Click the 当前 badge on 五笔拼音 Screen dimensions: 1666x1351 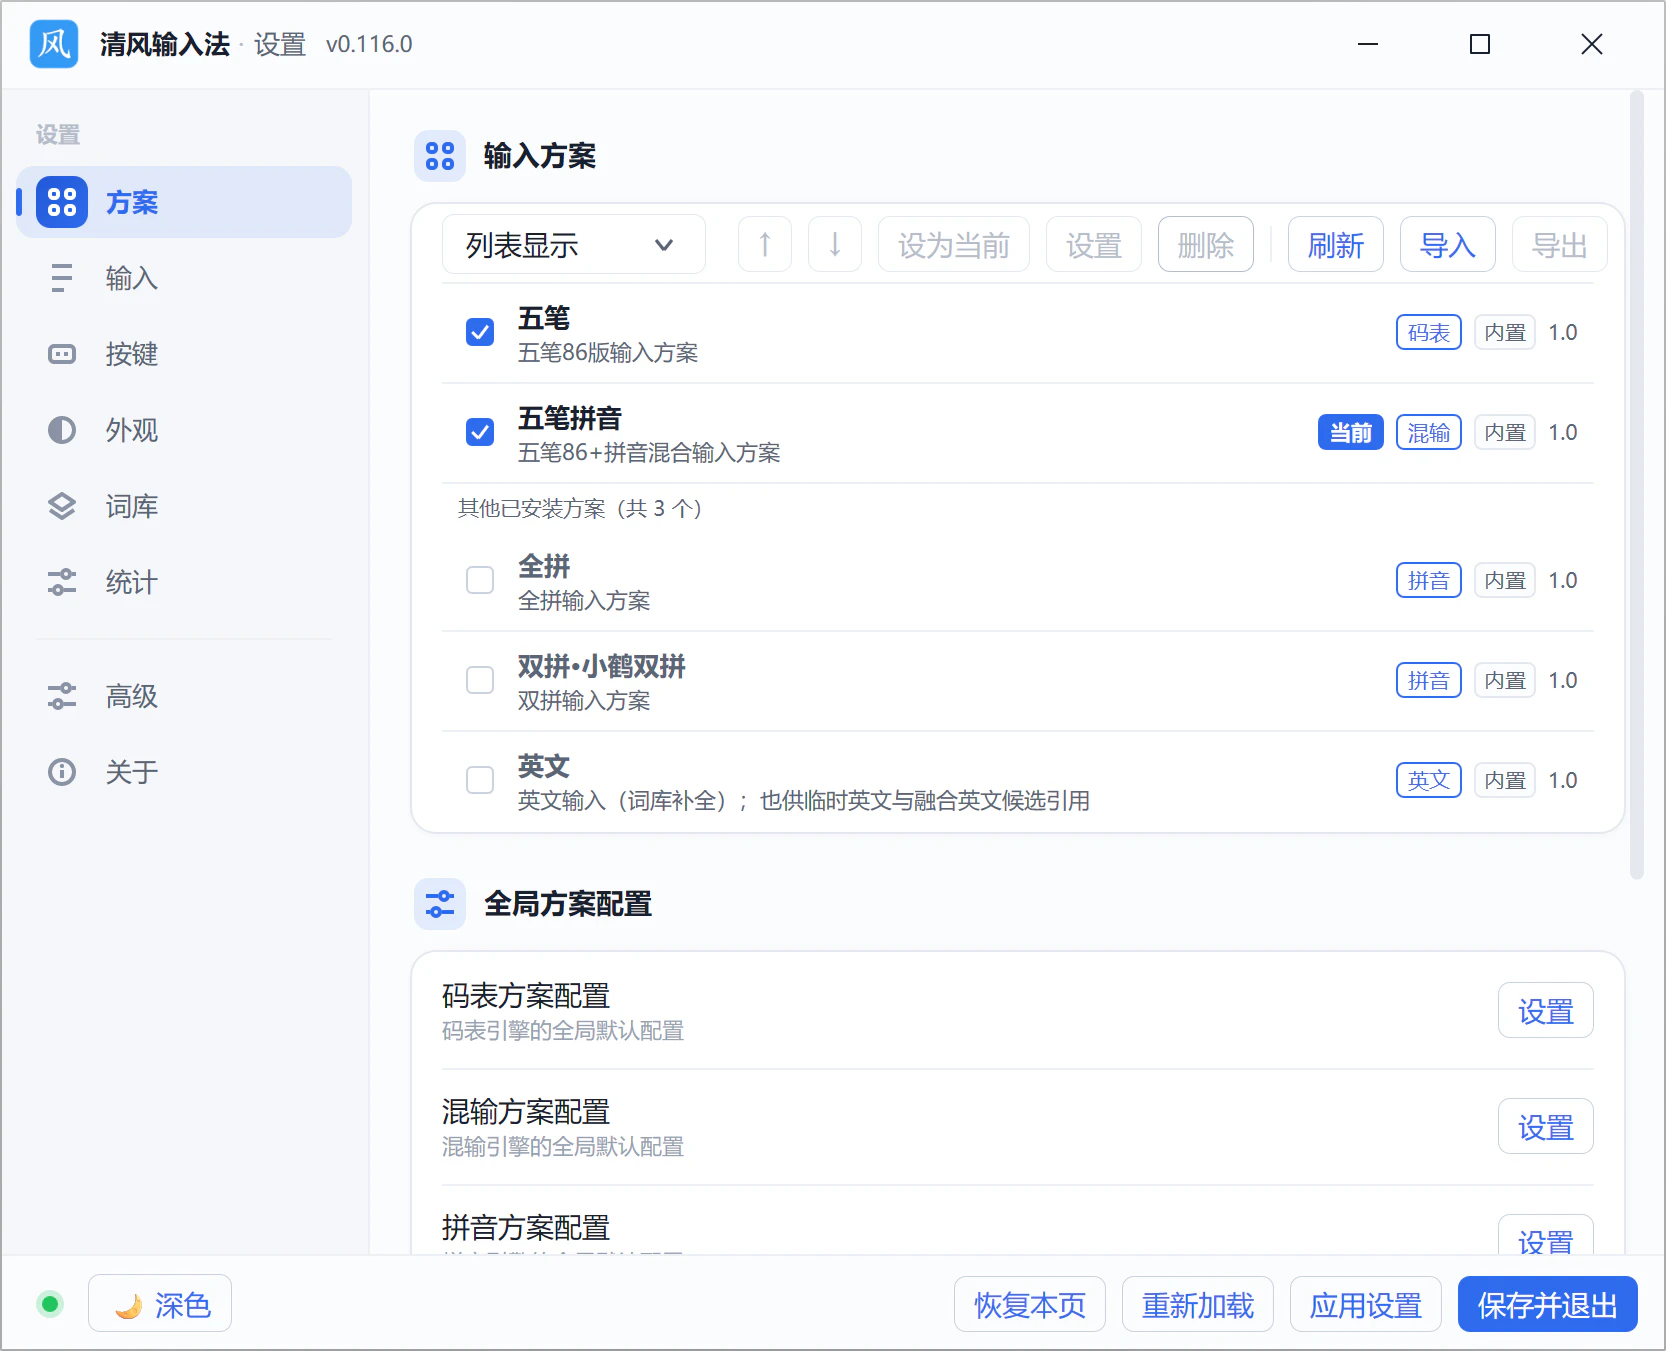[1351, 432]
